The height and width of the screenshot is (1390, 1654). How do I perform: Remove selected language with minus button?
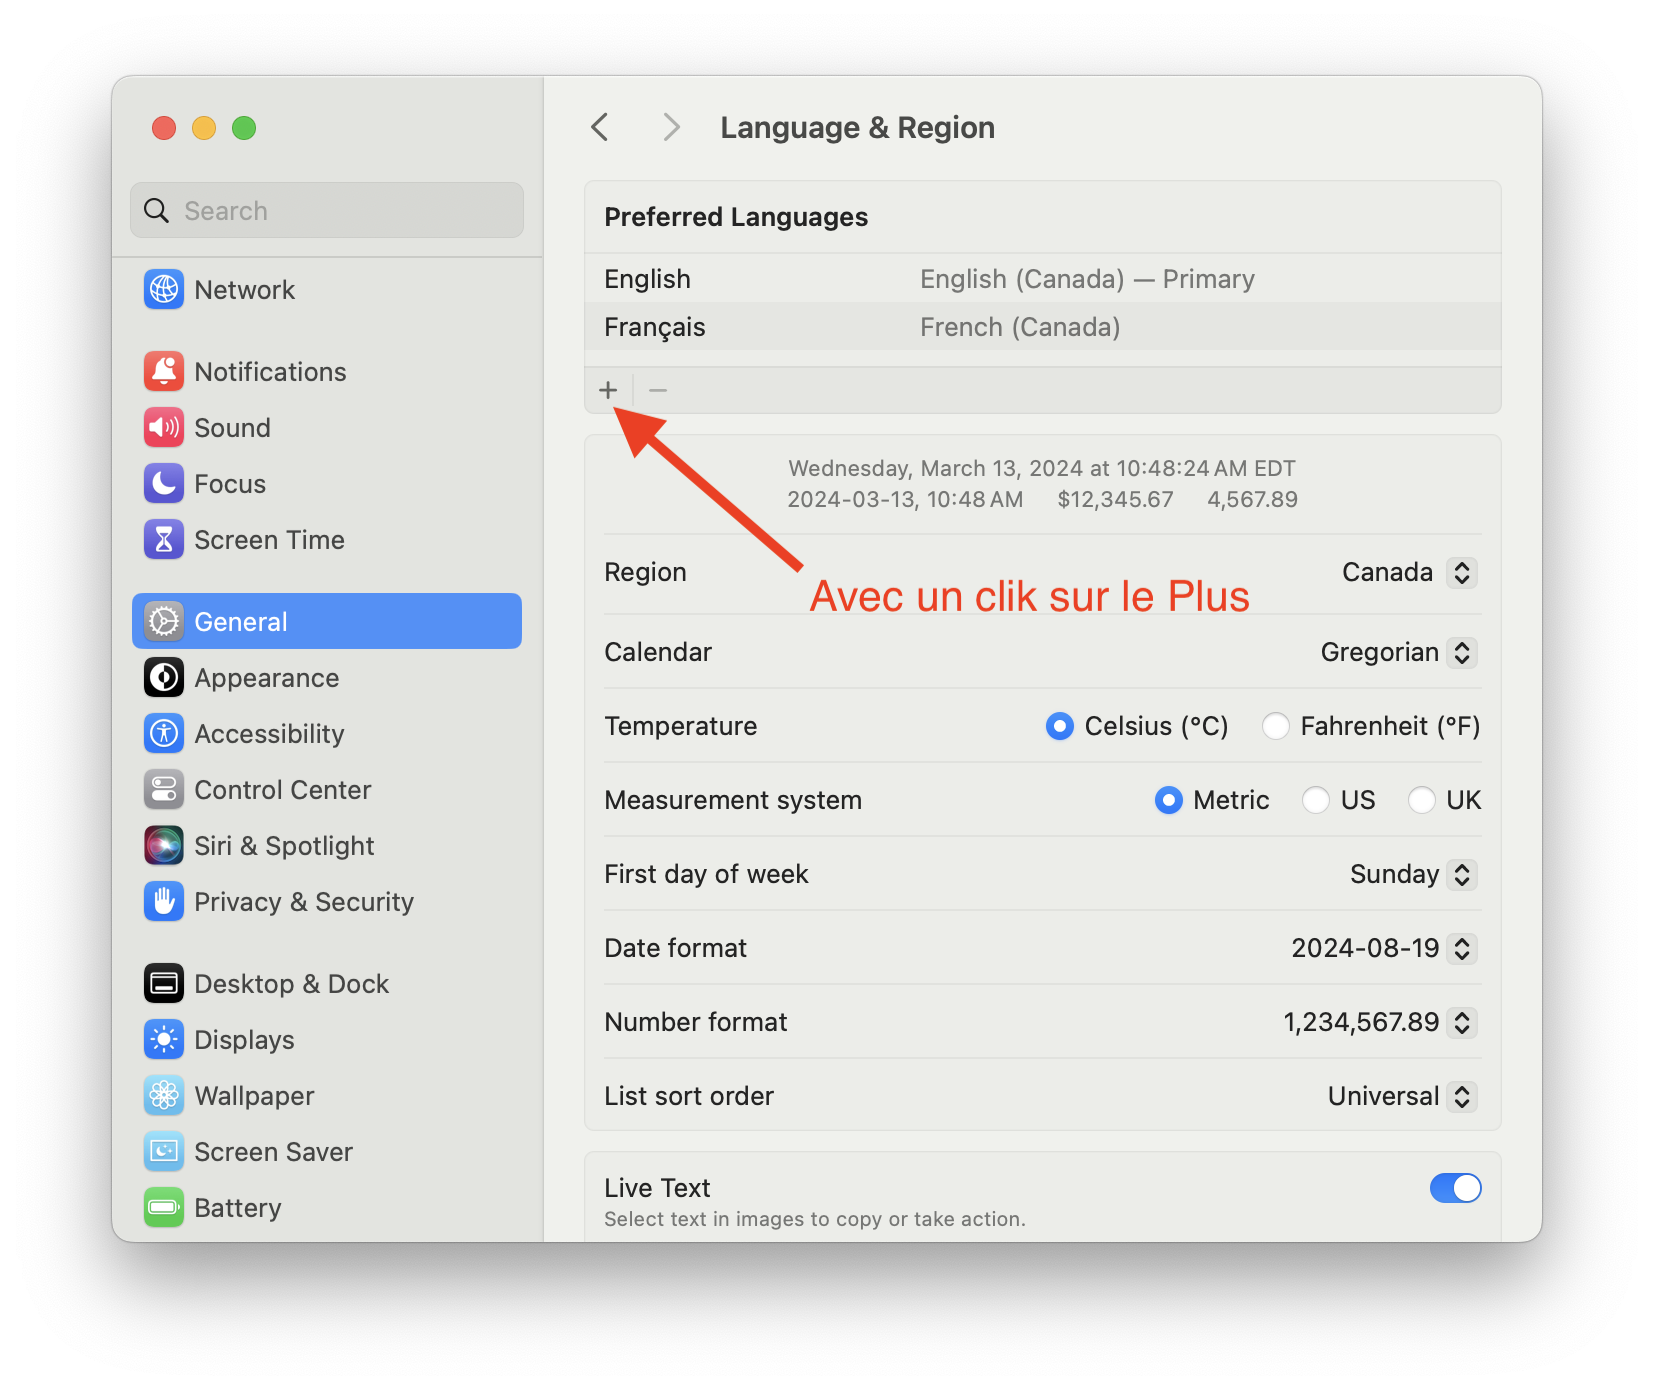[658, 390]
